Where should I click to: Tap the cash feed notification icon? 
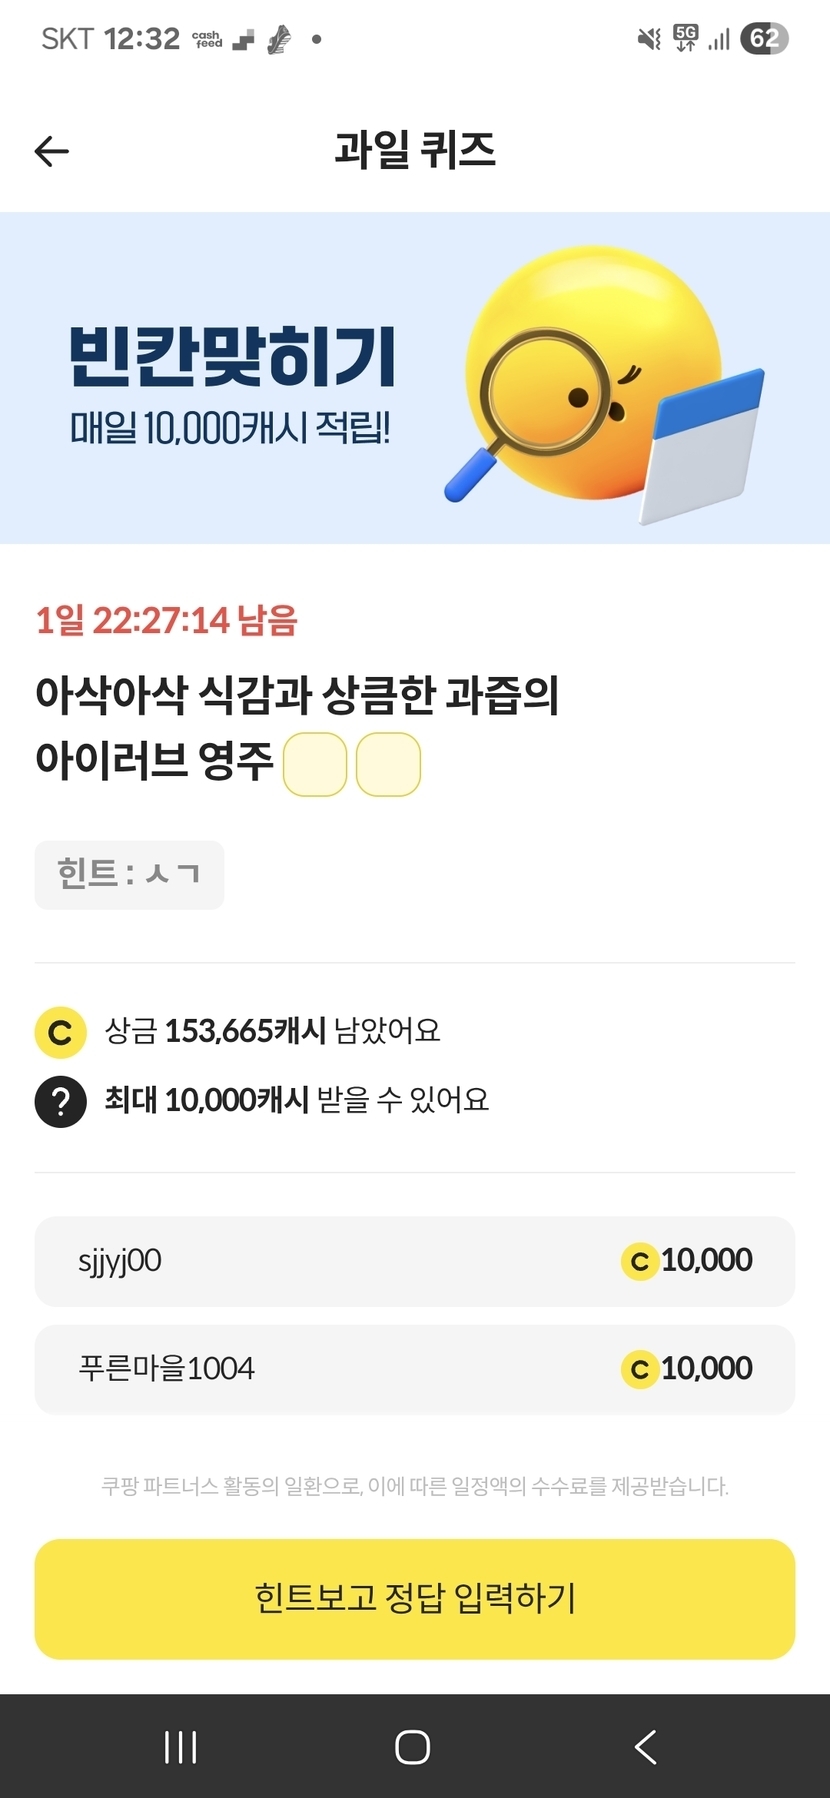point(208,39)
